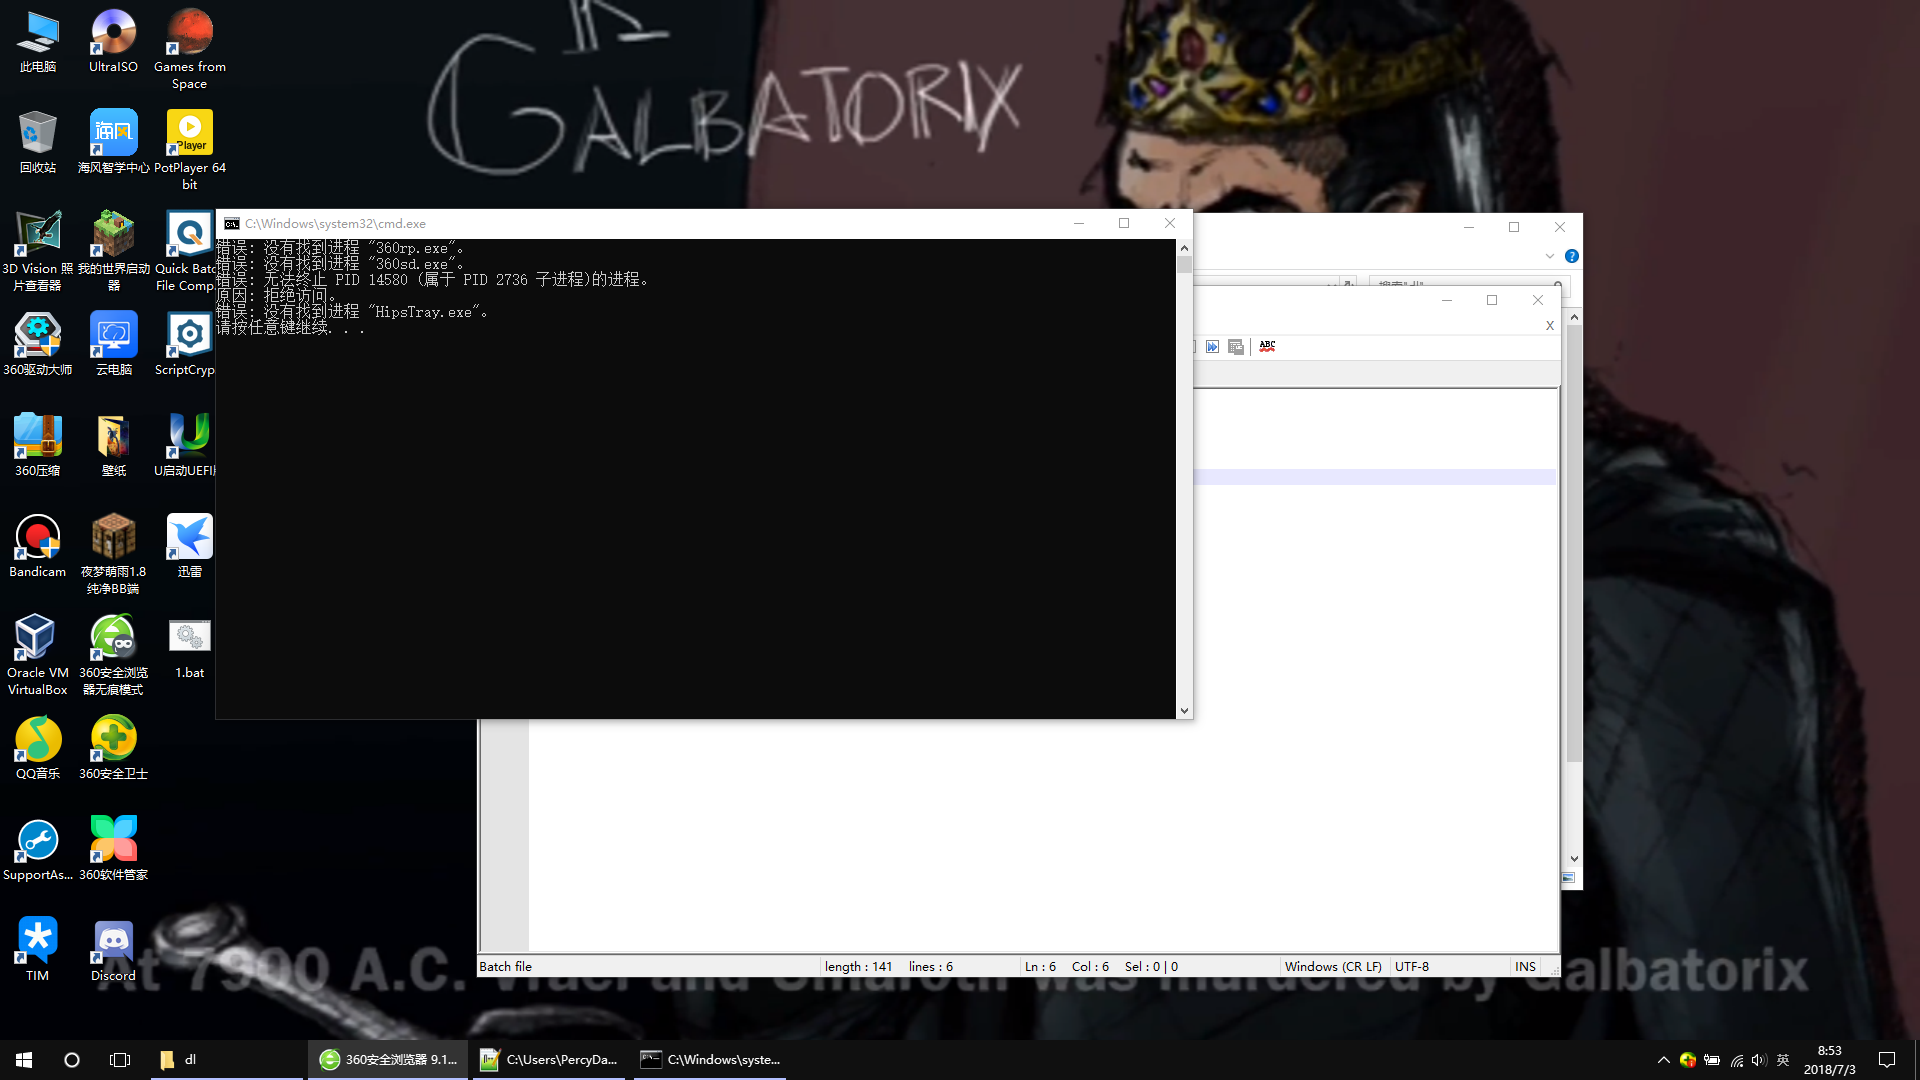Select the Oracle VM VirtualBox shortcut
Image resolution: width=1920 pixels, height=1080 pixels.
pyautogui.click(x=38, y=655)
